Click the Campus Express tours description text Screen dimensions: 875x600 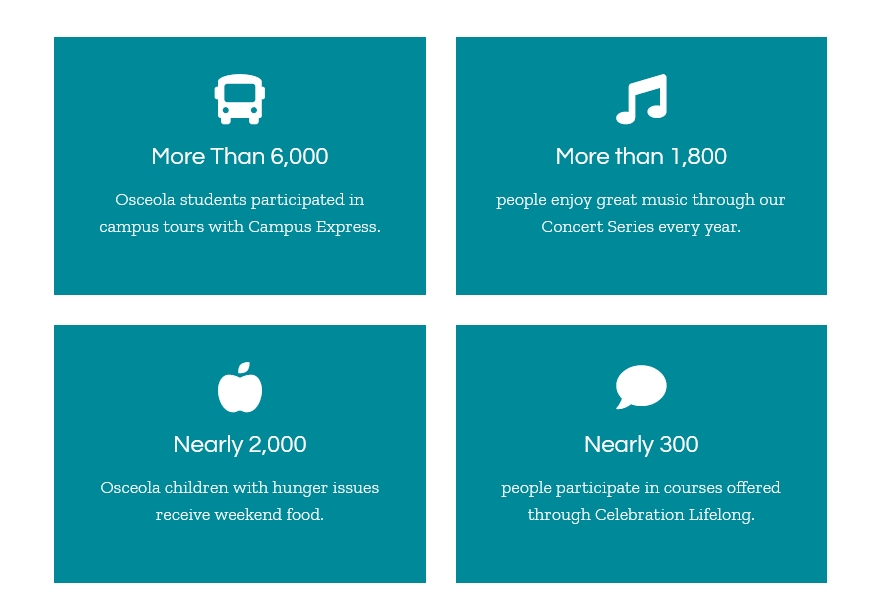coord(240,213)
